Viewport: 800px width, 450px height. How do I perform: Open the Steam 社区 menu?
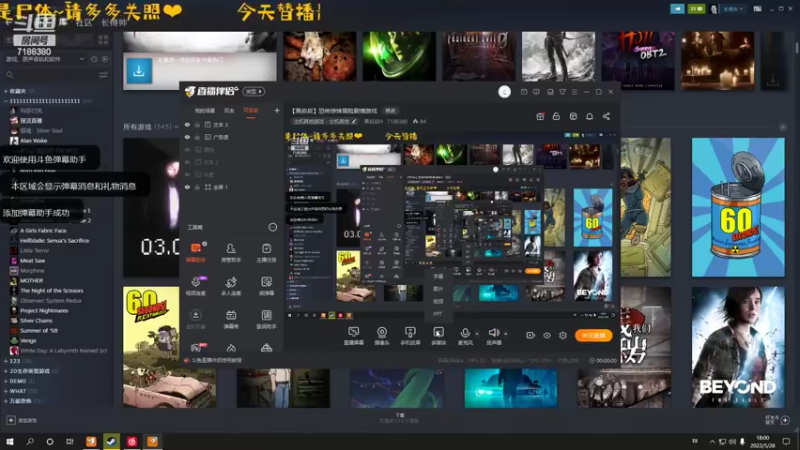pos(84,23)
